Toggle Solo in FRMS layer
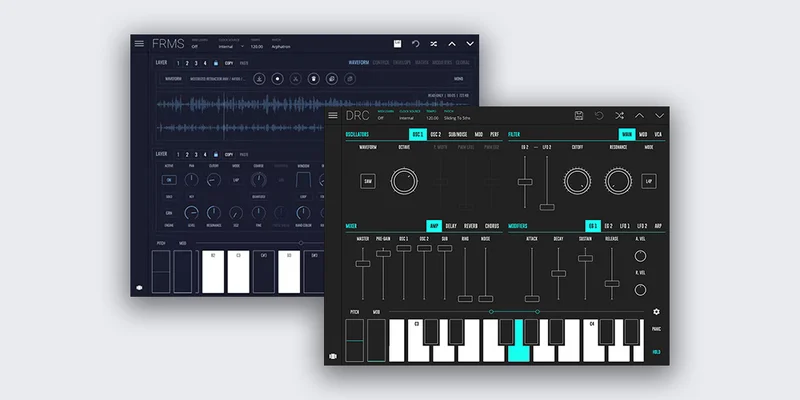 pyautogui.click(x=169, y=196)
